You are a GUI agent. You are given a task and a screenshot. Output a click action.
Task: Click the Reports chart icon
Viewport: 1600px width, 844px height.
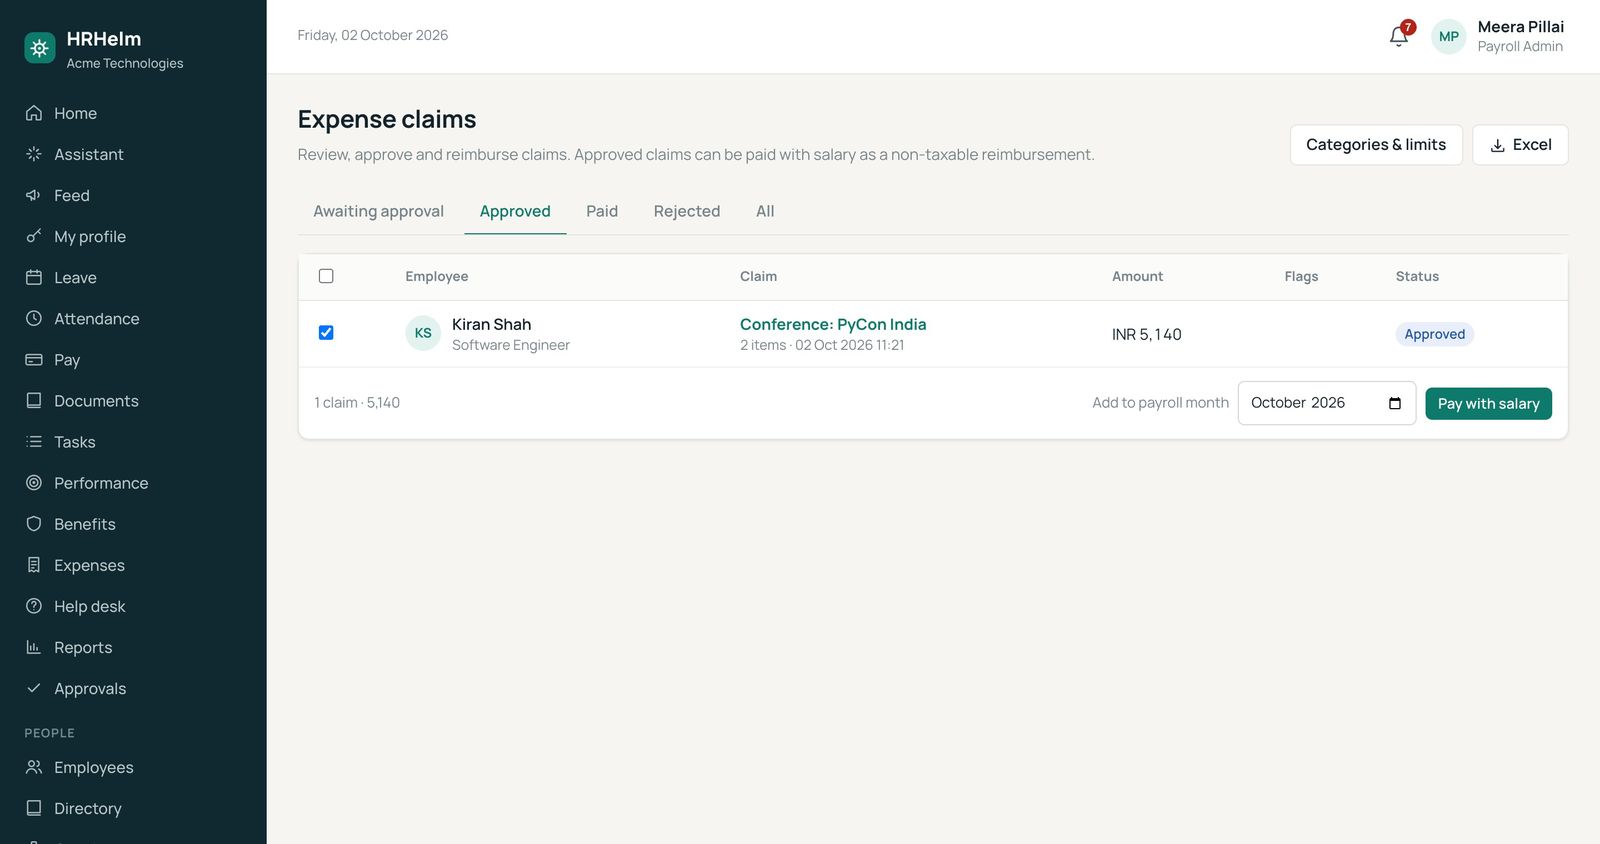point(34,647)
